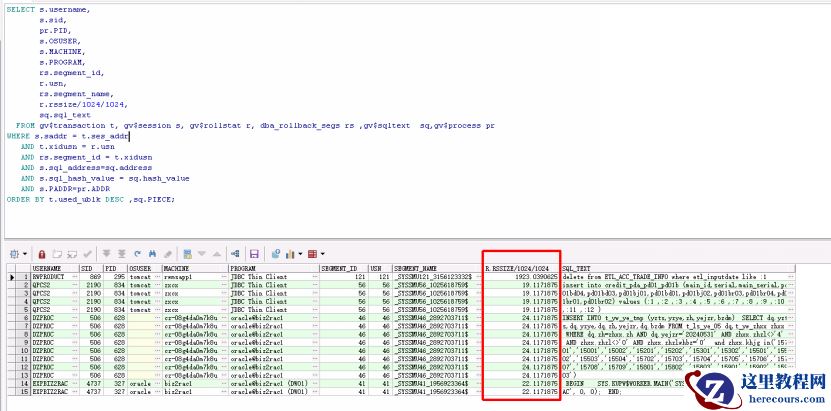Place cursor on 'SELECT s.username,' line in editor
831x411 pixels.
(x=48, y=10)
